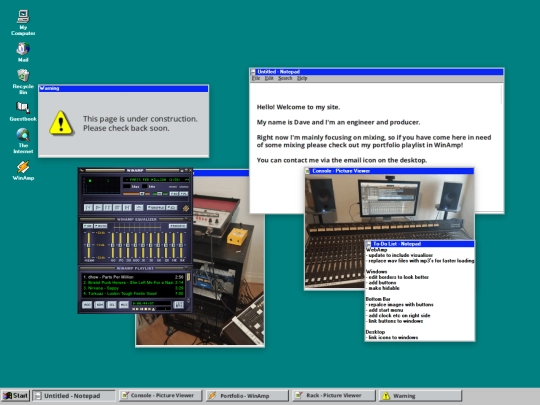Toggle the EQ window button in Winamp
The image size is (540, 405).
(x=174, y=194)
